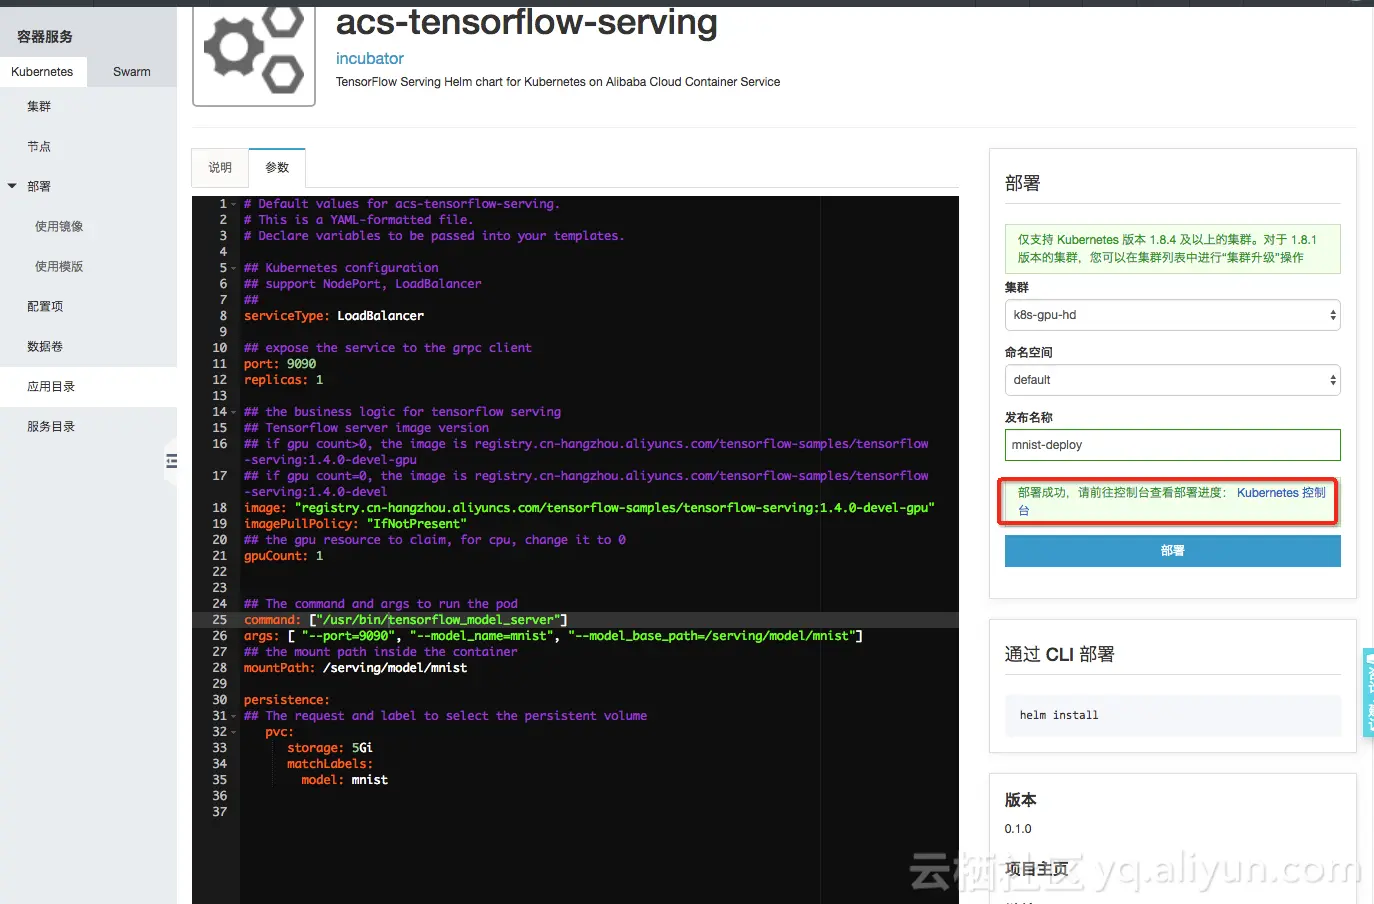
Task: Open 配置项 in the sidebar
Action: click(x=45, y=306)
